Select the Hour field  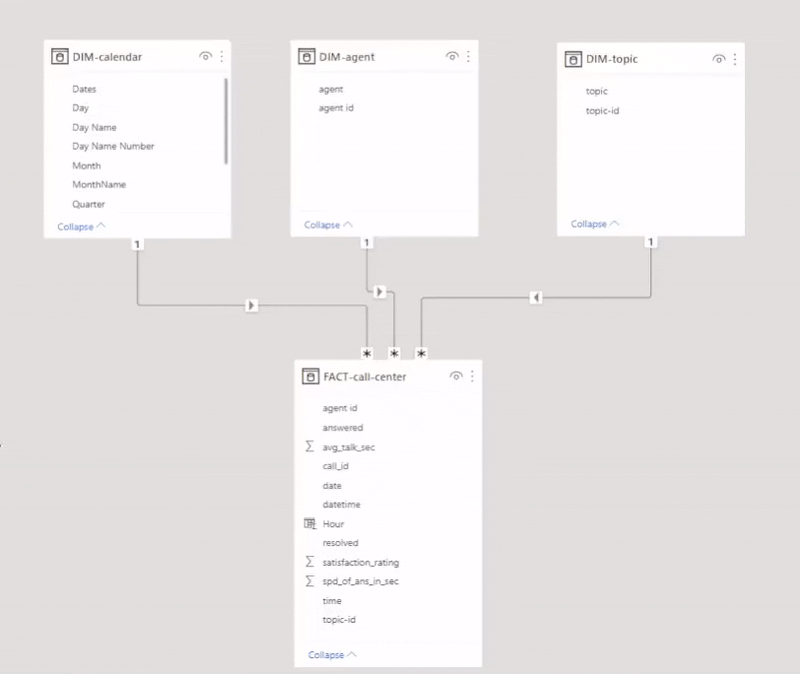point(334,524)
